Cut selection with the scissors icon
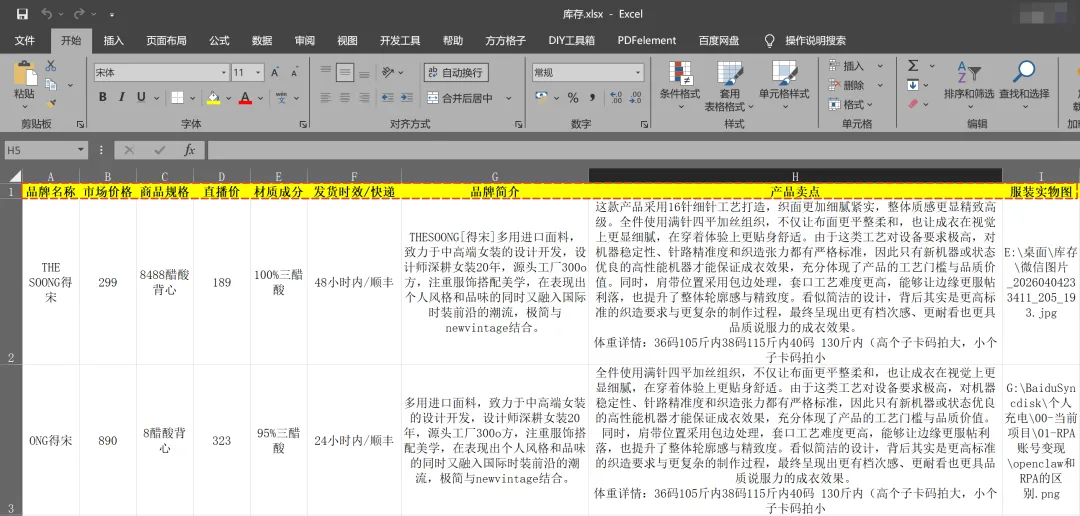Image resolution: width=1080 pixels, height=516 pixels. pos(50,66)
